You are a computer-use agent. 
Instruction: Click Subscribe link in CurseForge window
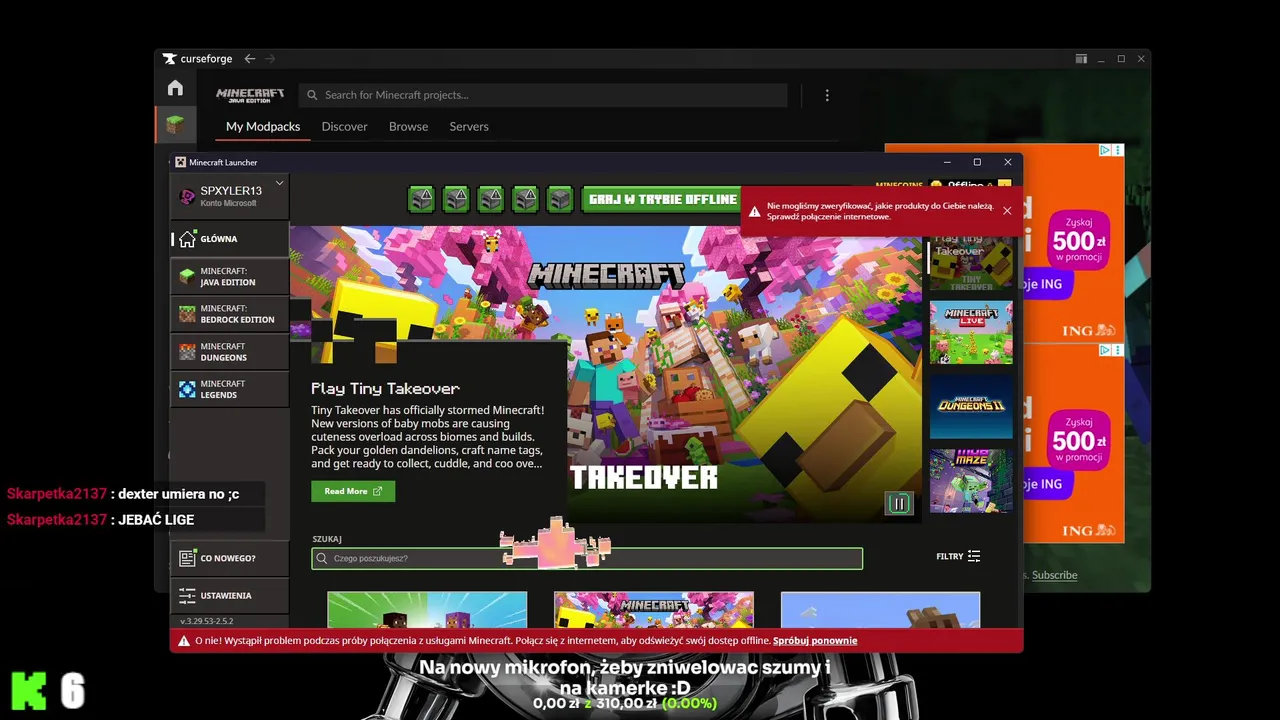click(1055, 575)
